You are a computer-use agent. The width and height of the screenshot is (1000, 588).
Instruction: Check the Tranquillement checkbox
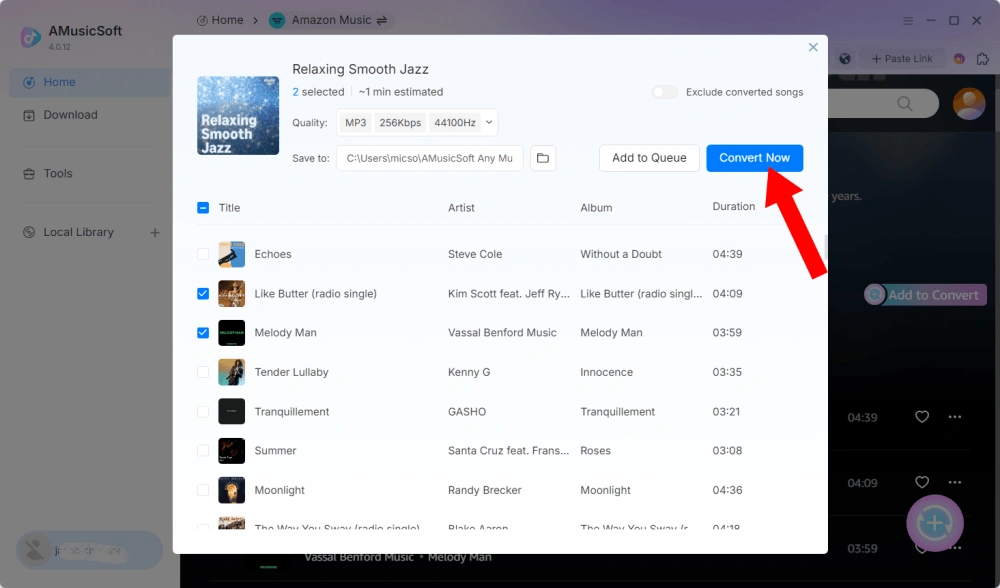(x=203, y=411)
